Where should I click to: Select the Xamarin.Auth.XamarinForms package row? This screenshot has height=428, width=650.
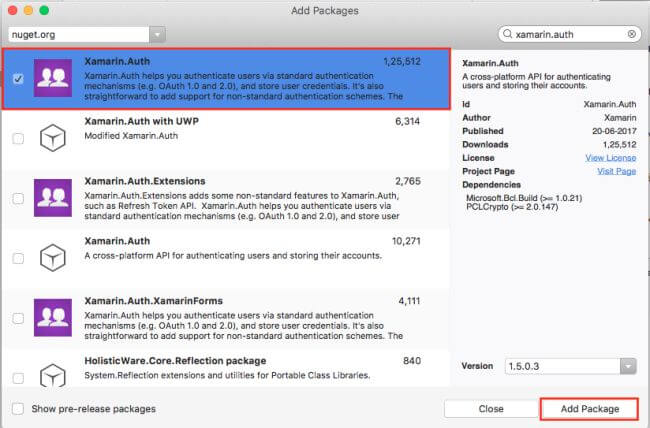[x=250, y=318]
